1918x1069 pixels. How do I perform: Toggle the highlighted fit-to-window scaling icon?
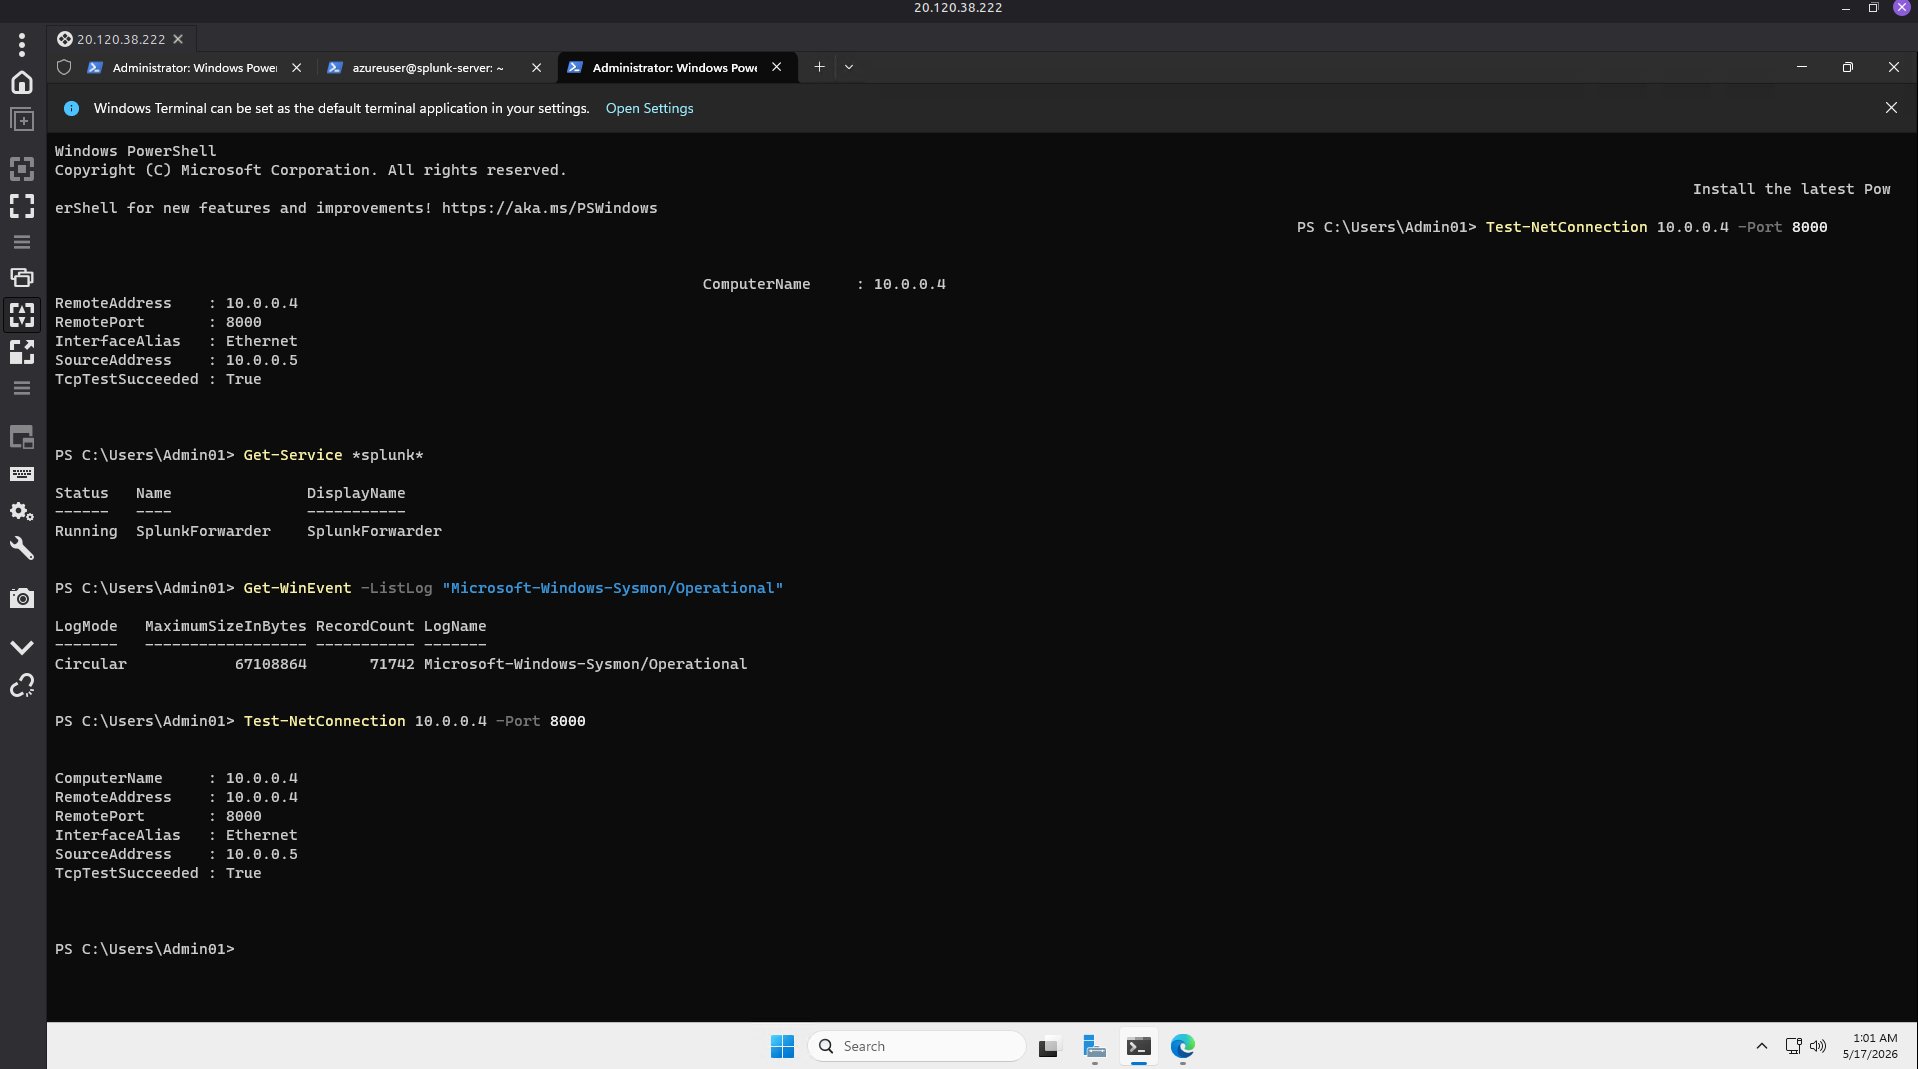[x=22, y=314]
